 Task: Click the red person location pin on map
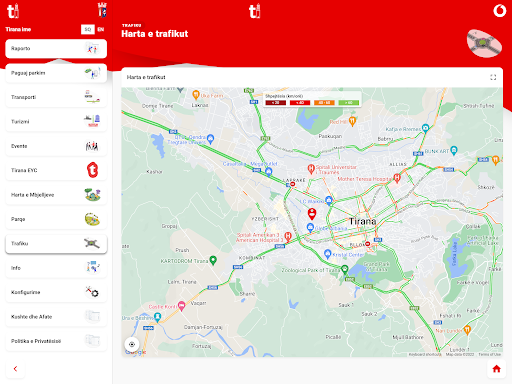coord(312,214)
